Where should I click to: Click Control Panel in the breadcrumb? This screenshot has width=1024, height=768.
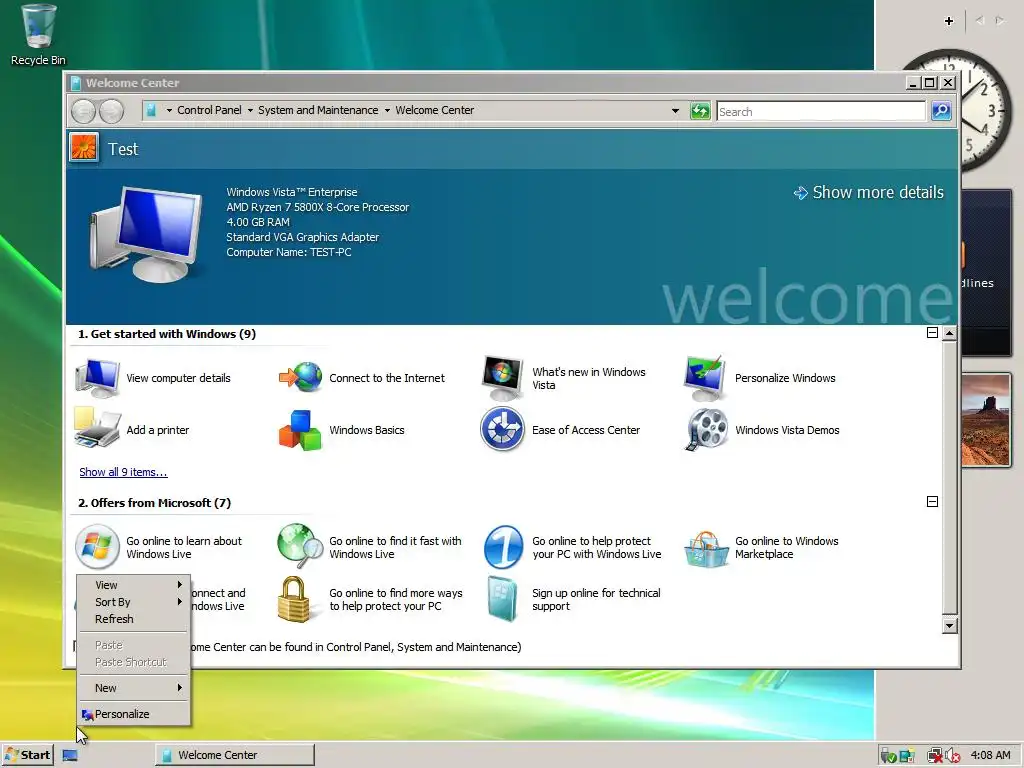point(209,110)
